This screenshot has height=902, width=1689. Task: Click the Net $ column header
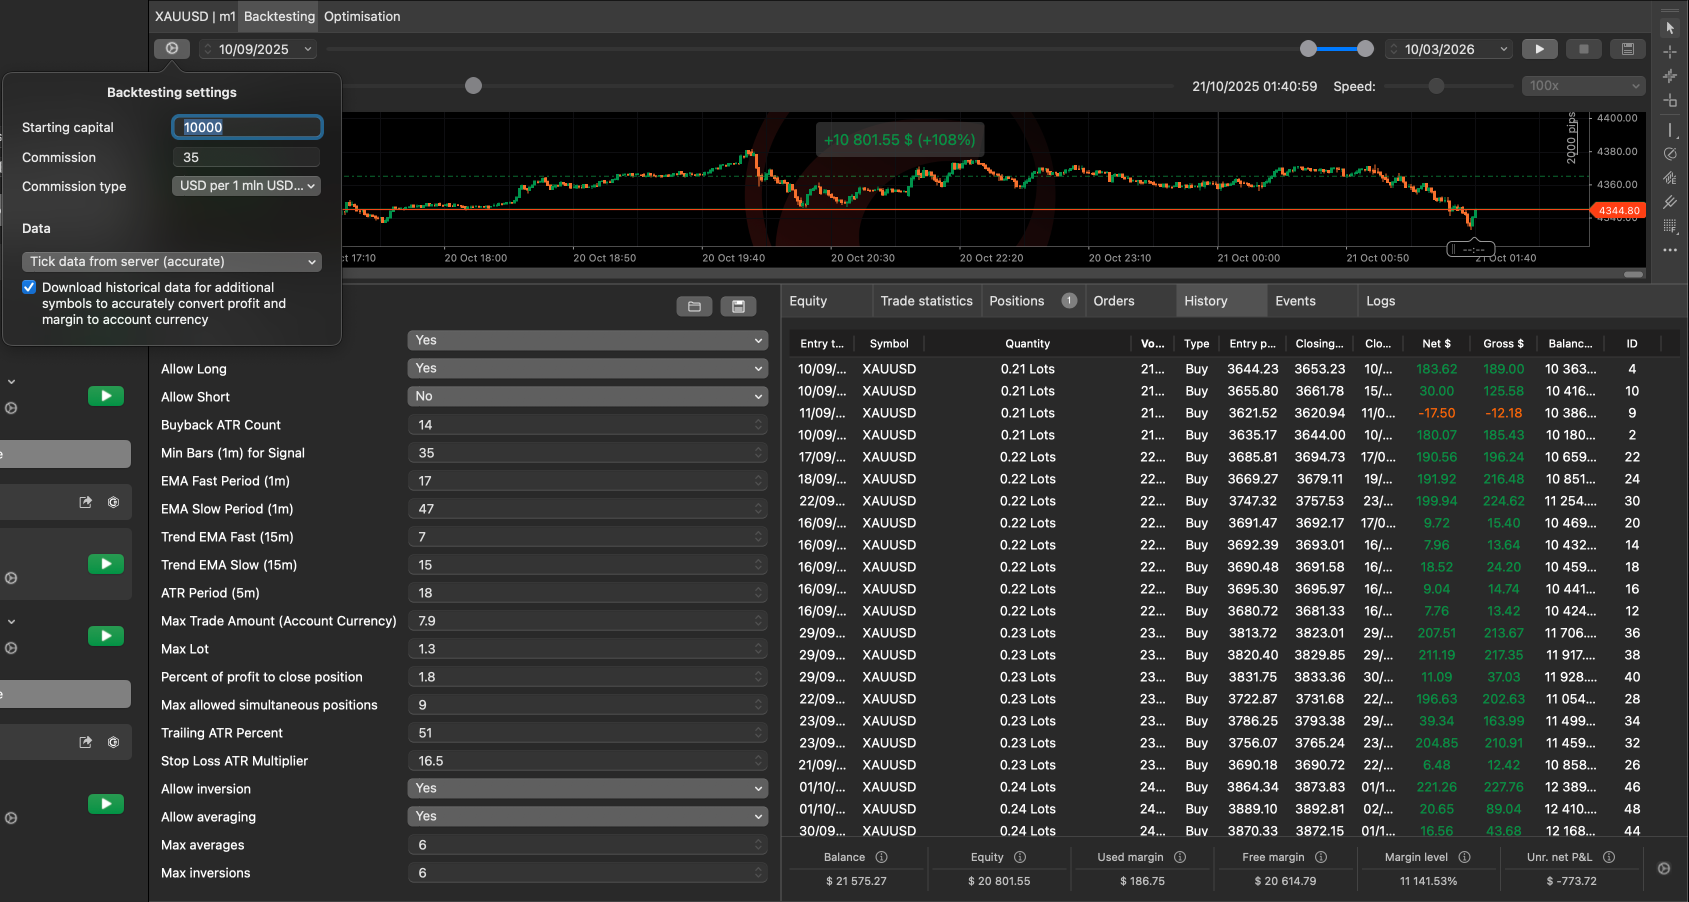pyautogui.click(x=1436, y=344)
